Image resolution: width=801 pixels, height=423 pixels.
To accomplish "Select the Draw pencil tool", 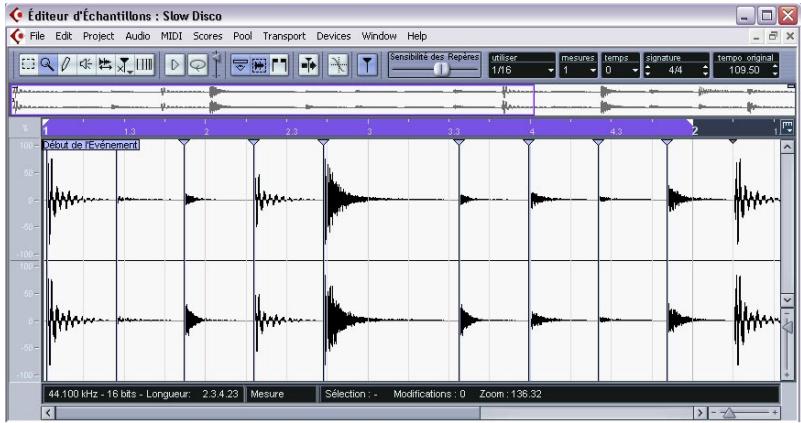I will 66,65.
